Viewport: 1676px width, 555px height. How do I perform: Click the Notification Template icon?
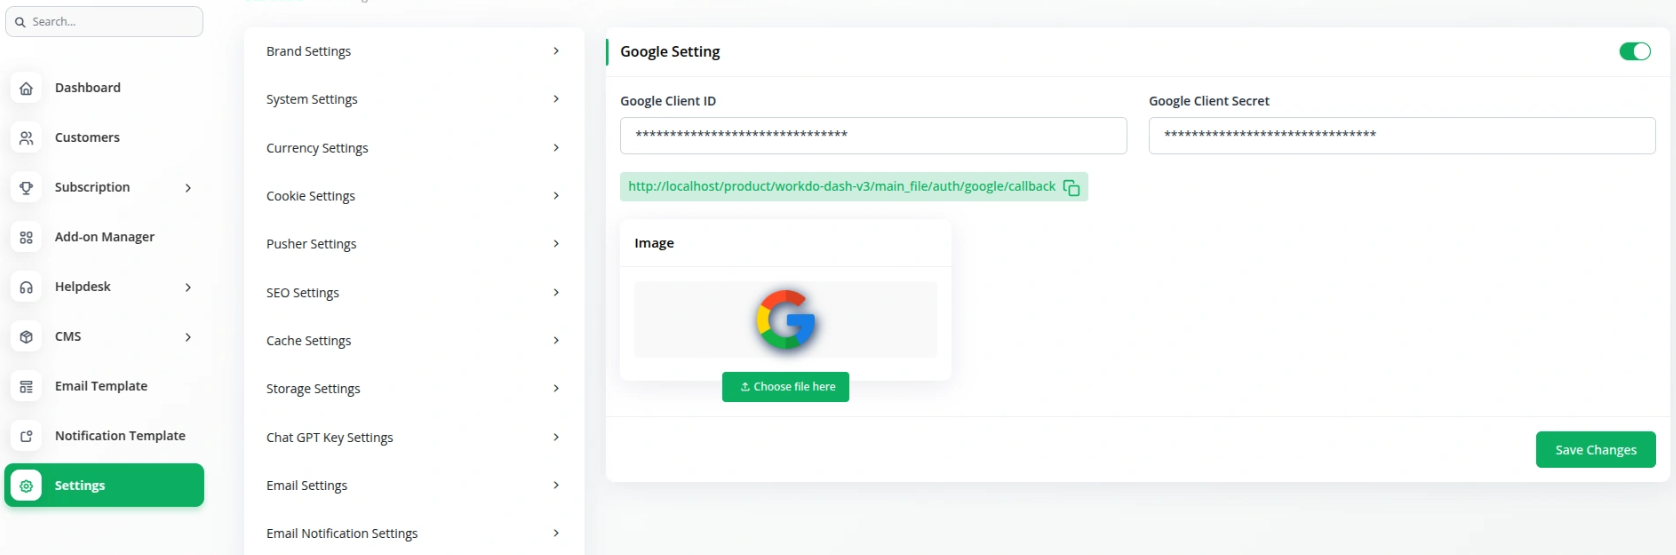[26, 436]
